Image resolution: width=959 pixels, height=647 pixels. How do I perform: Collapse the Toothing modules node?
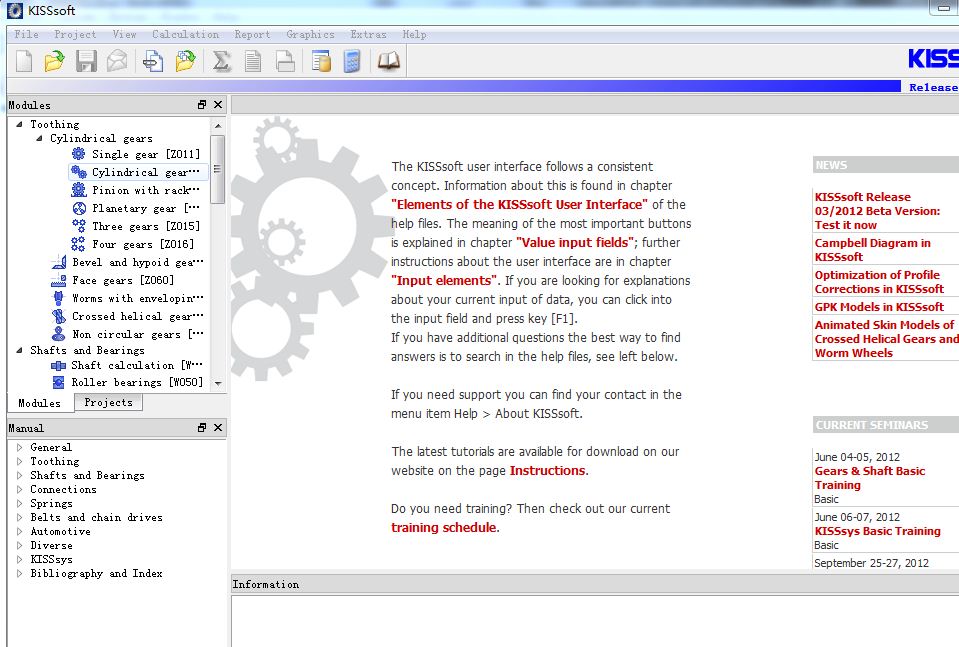pos(19,124)
